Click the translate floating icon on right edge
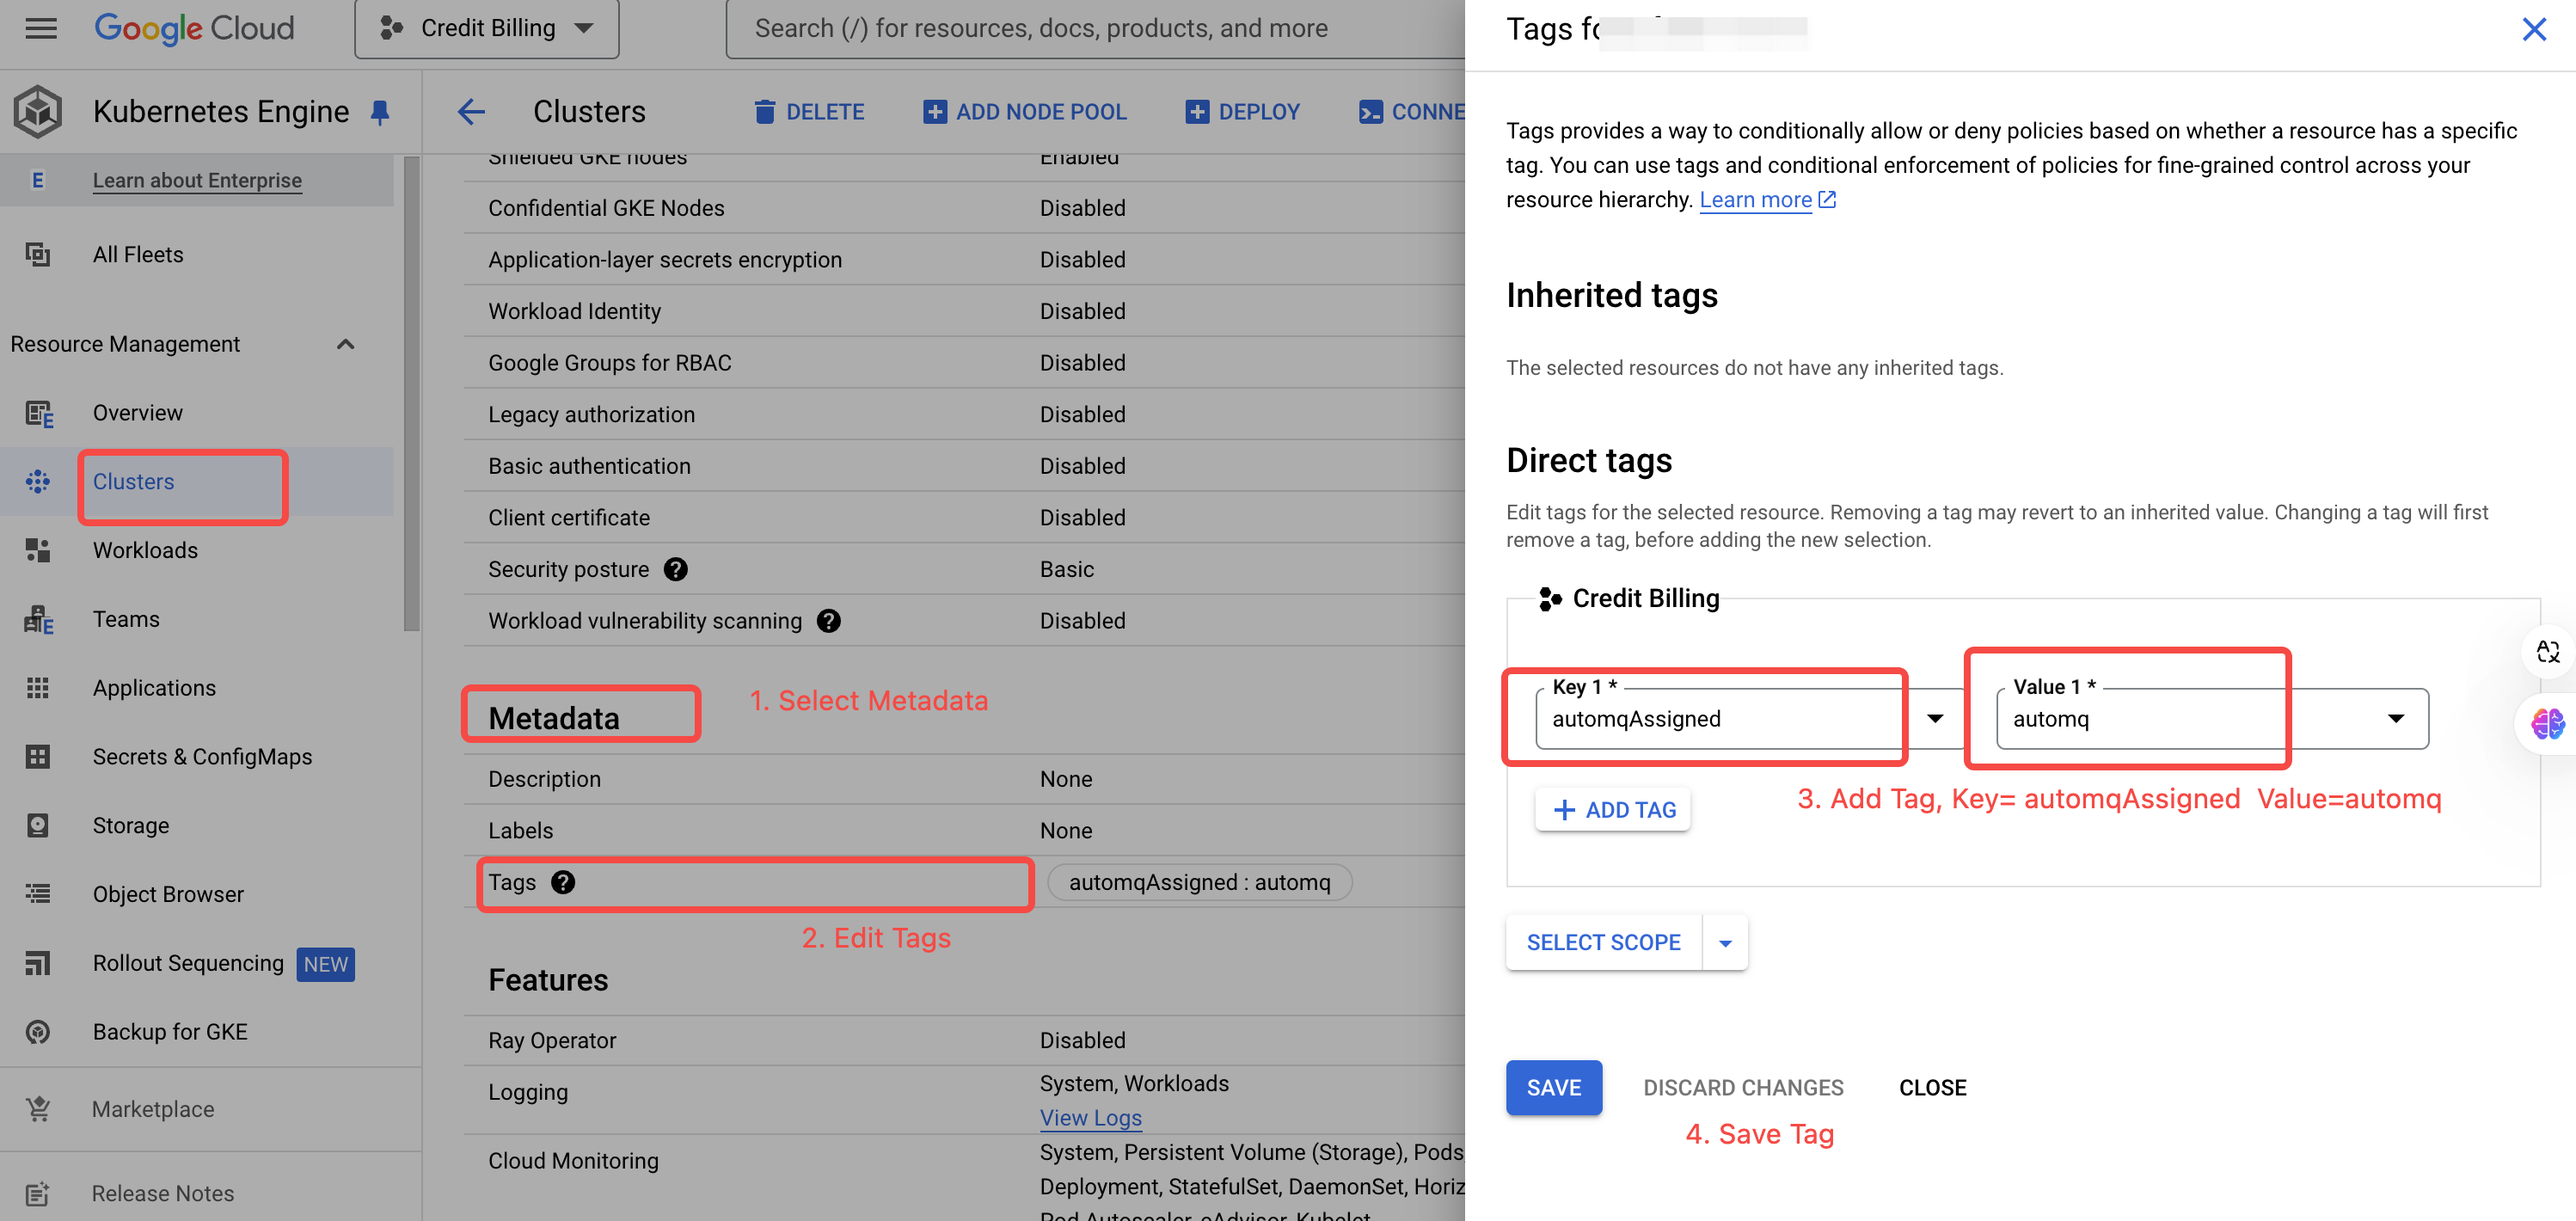Image resolution: width=2576 pixels, height=1221 pixels. 2547,652
